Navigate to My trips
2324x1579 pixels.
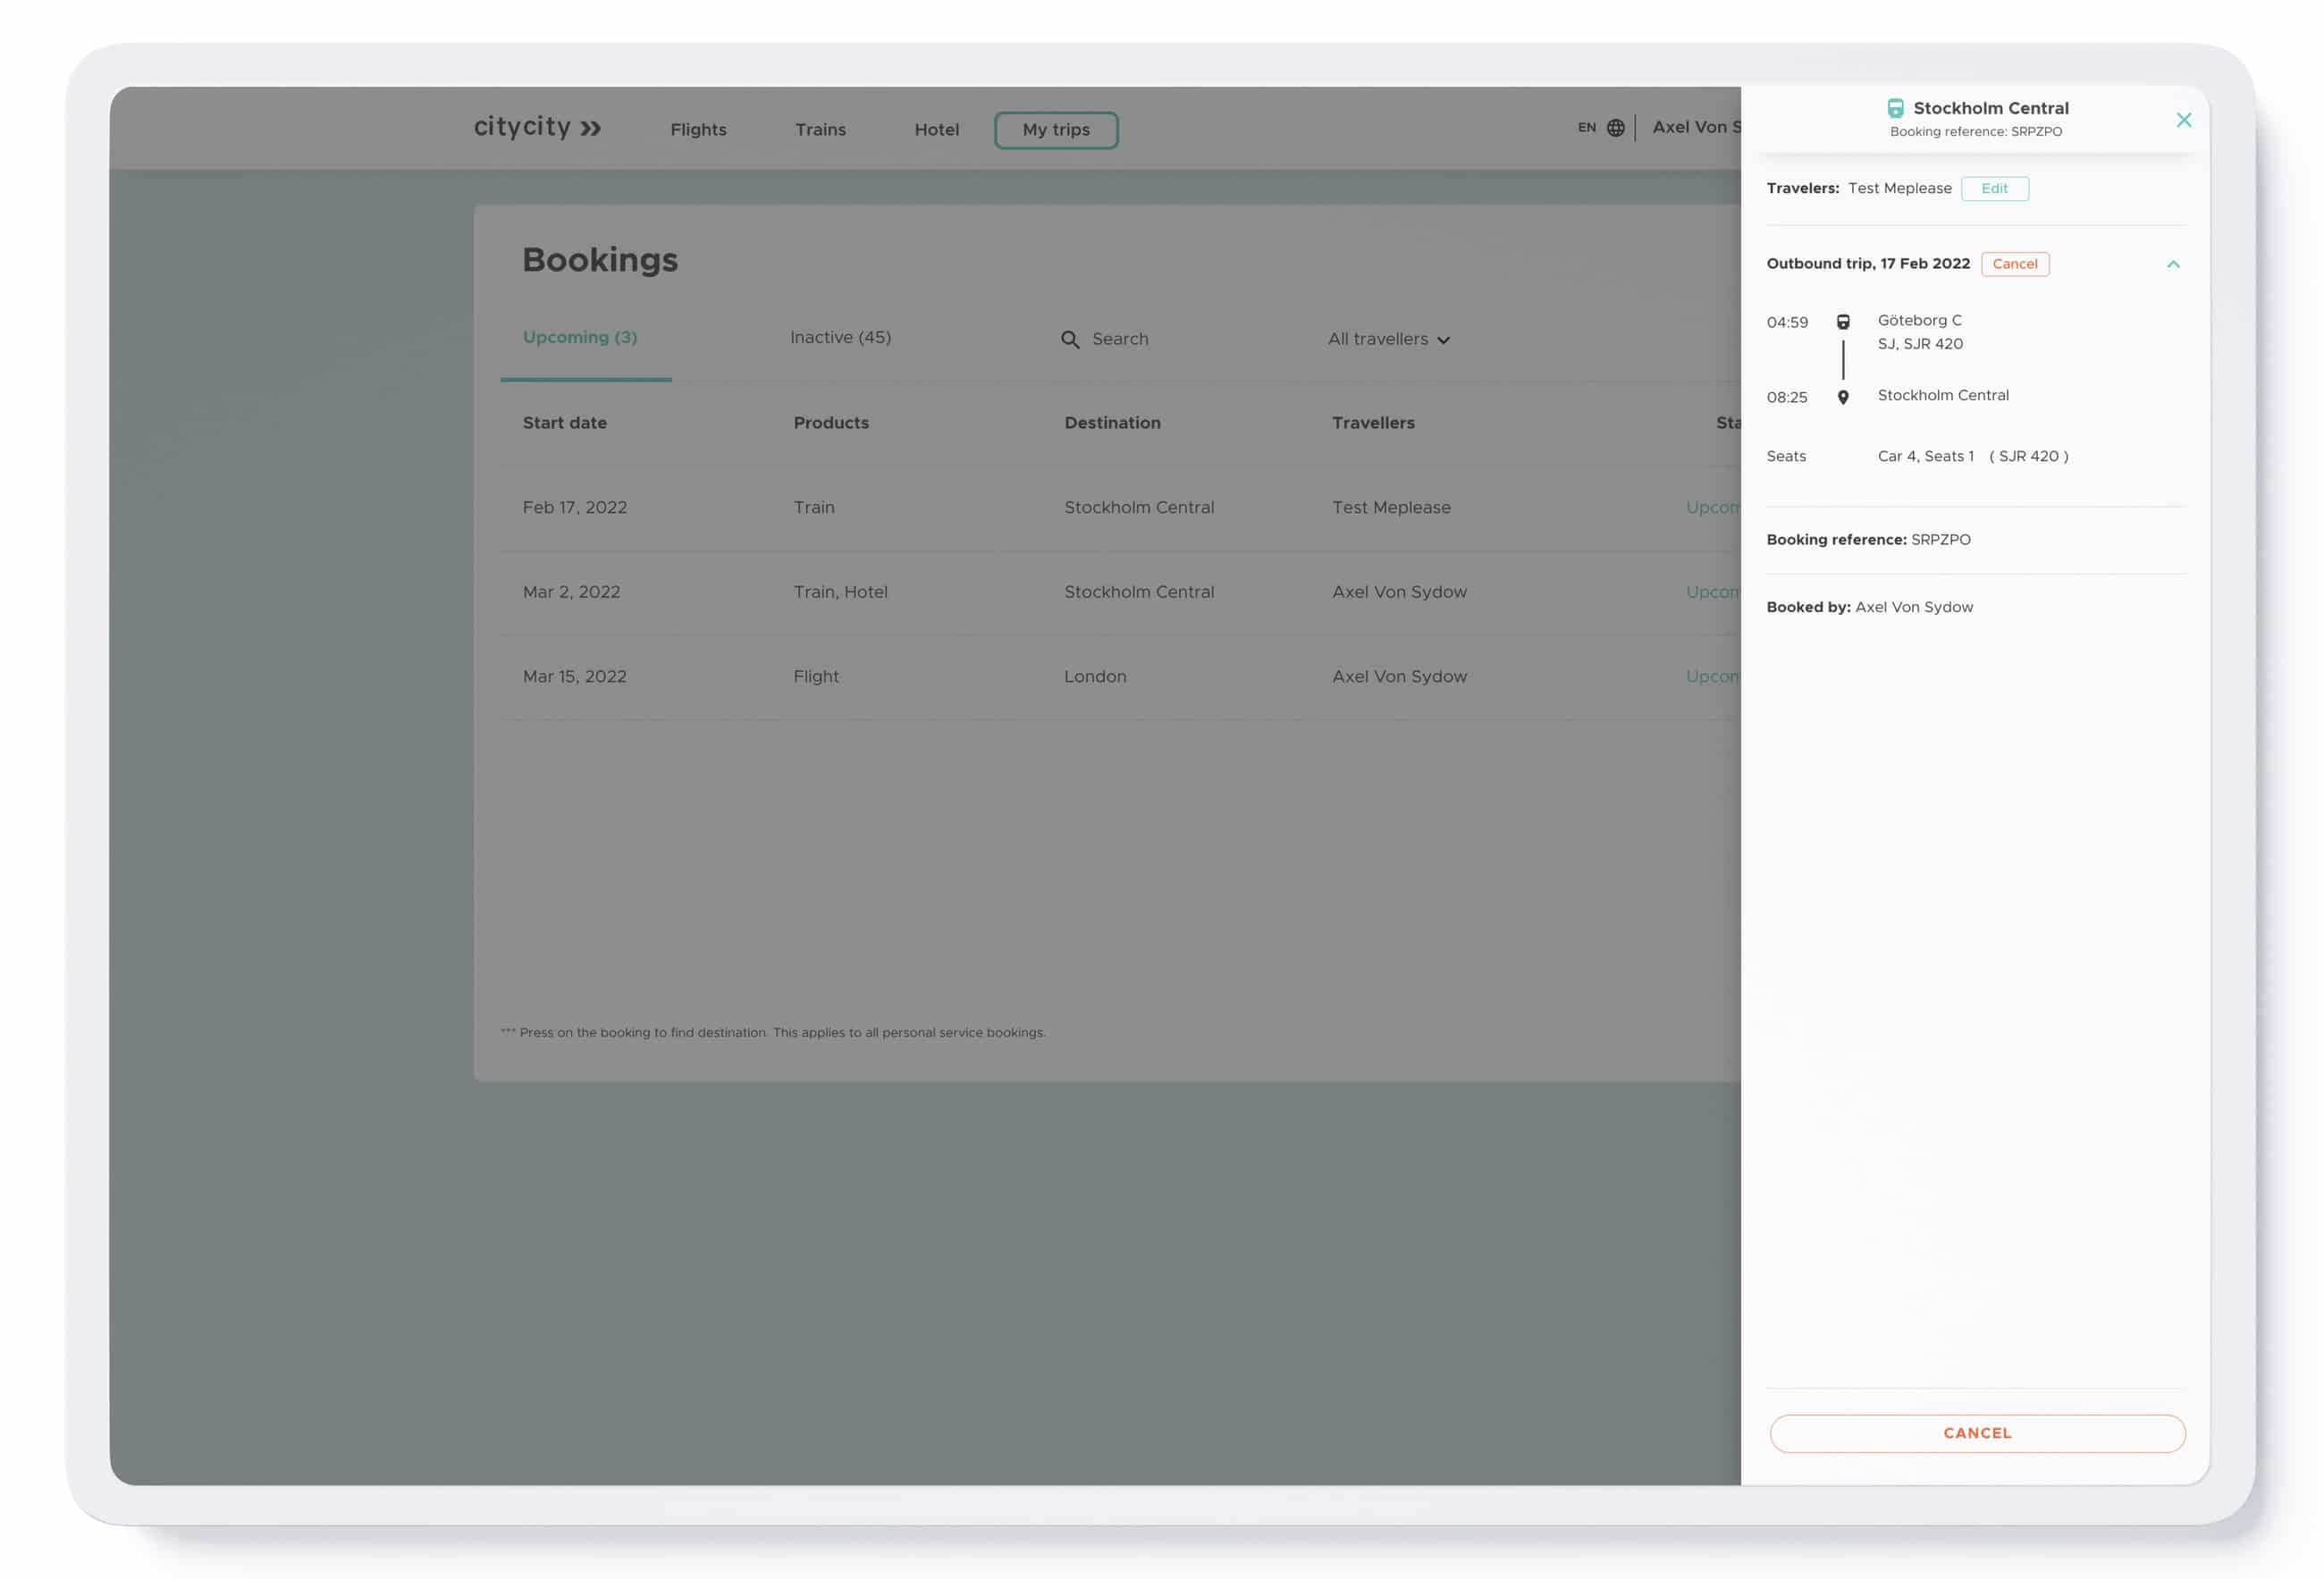pyautogui.click(x=1055, y=129)
